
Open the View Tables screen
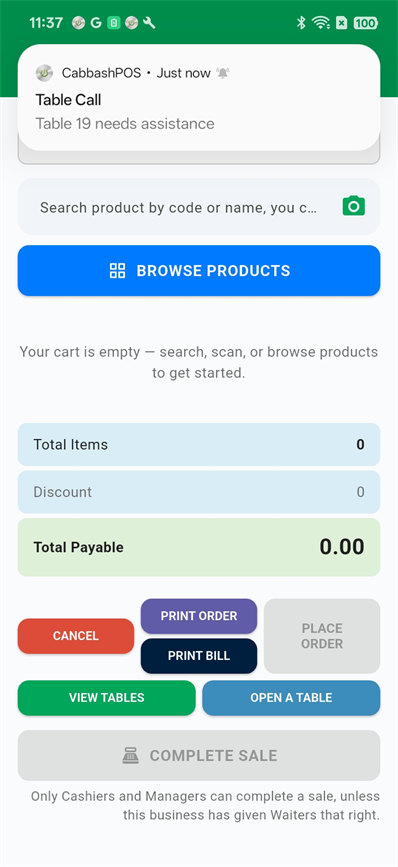pos(107,698)
